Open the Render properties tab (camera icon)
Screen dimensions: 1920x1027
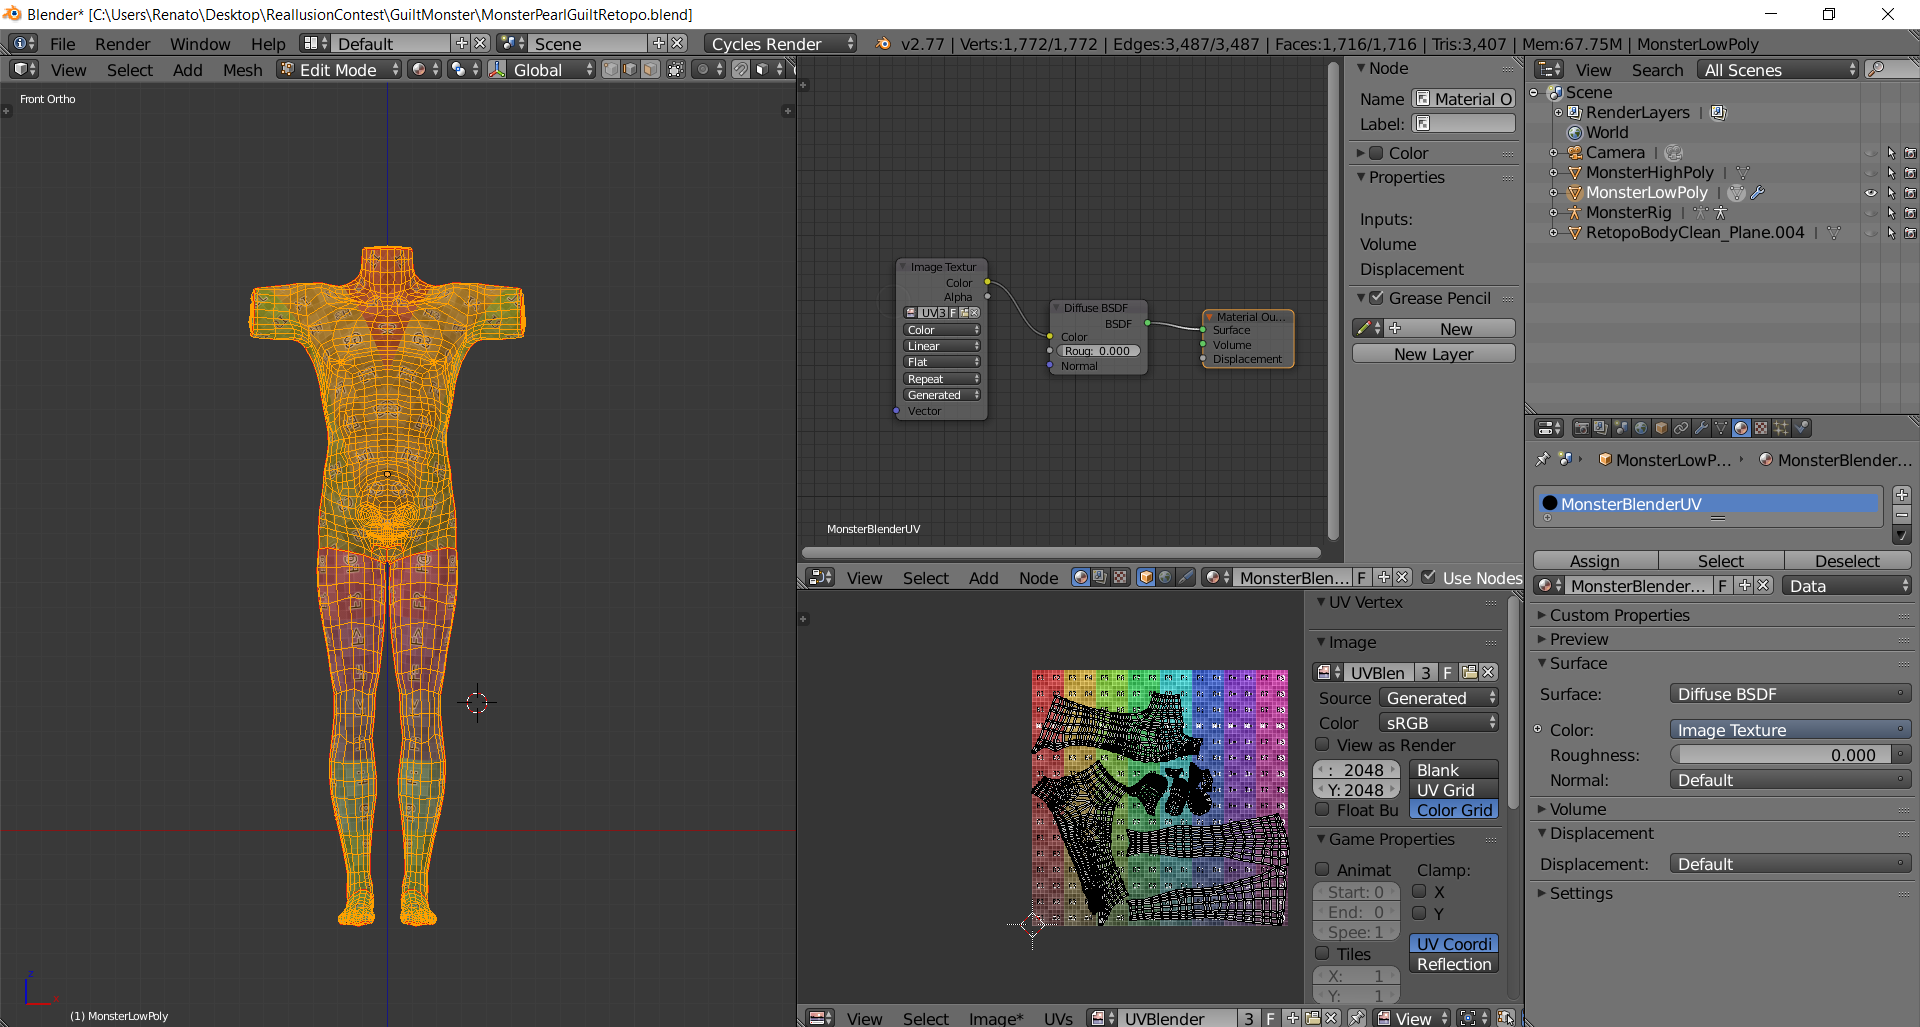point(1581,428)
